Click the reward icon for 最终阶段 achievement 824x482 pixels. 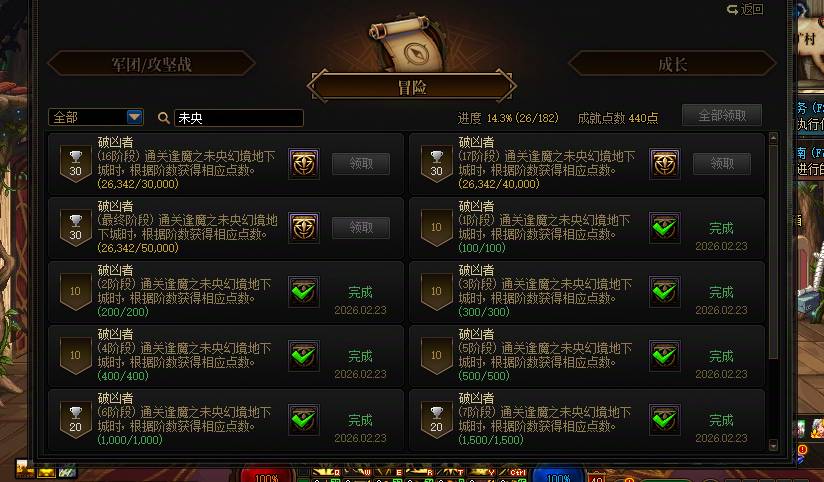[304, 228]
